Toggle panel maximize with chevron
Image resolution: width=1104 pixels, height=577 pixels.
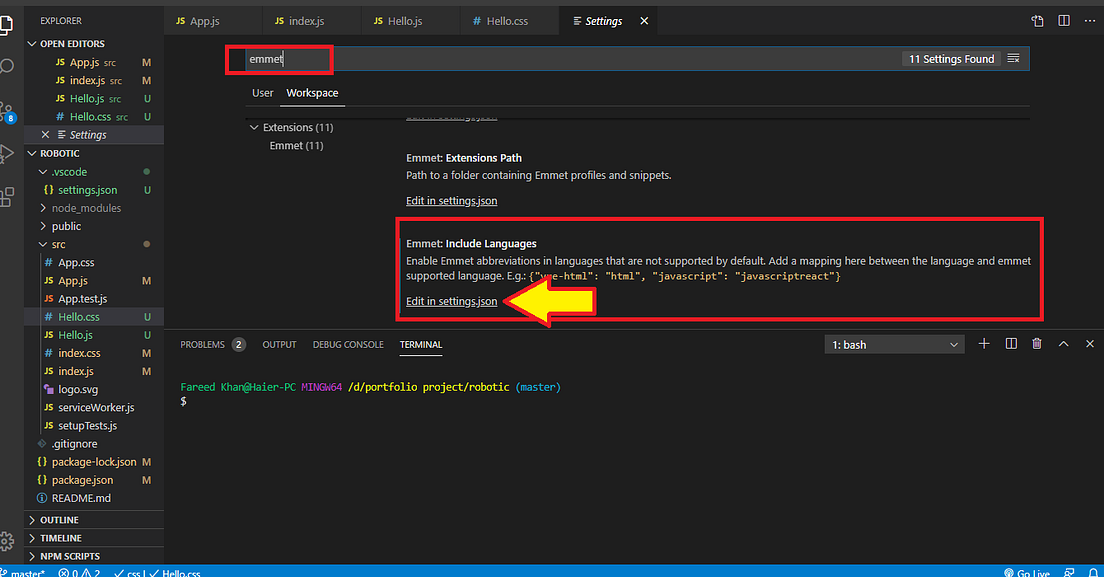[1063, 343]
